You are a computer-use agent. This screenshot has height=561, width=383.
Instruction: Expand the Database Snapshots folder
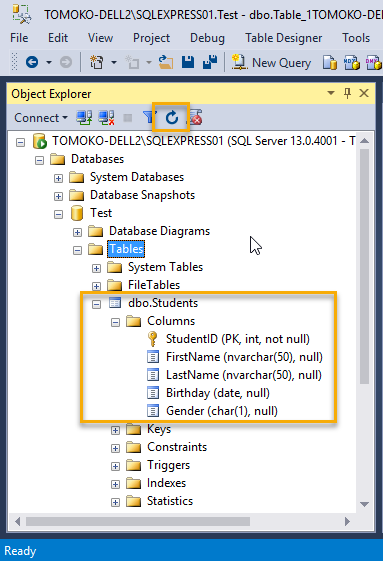[x=58, y=196]
